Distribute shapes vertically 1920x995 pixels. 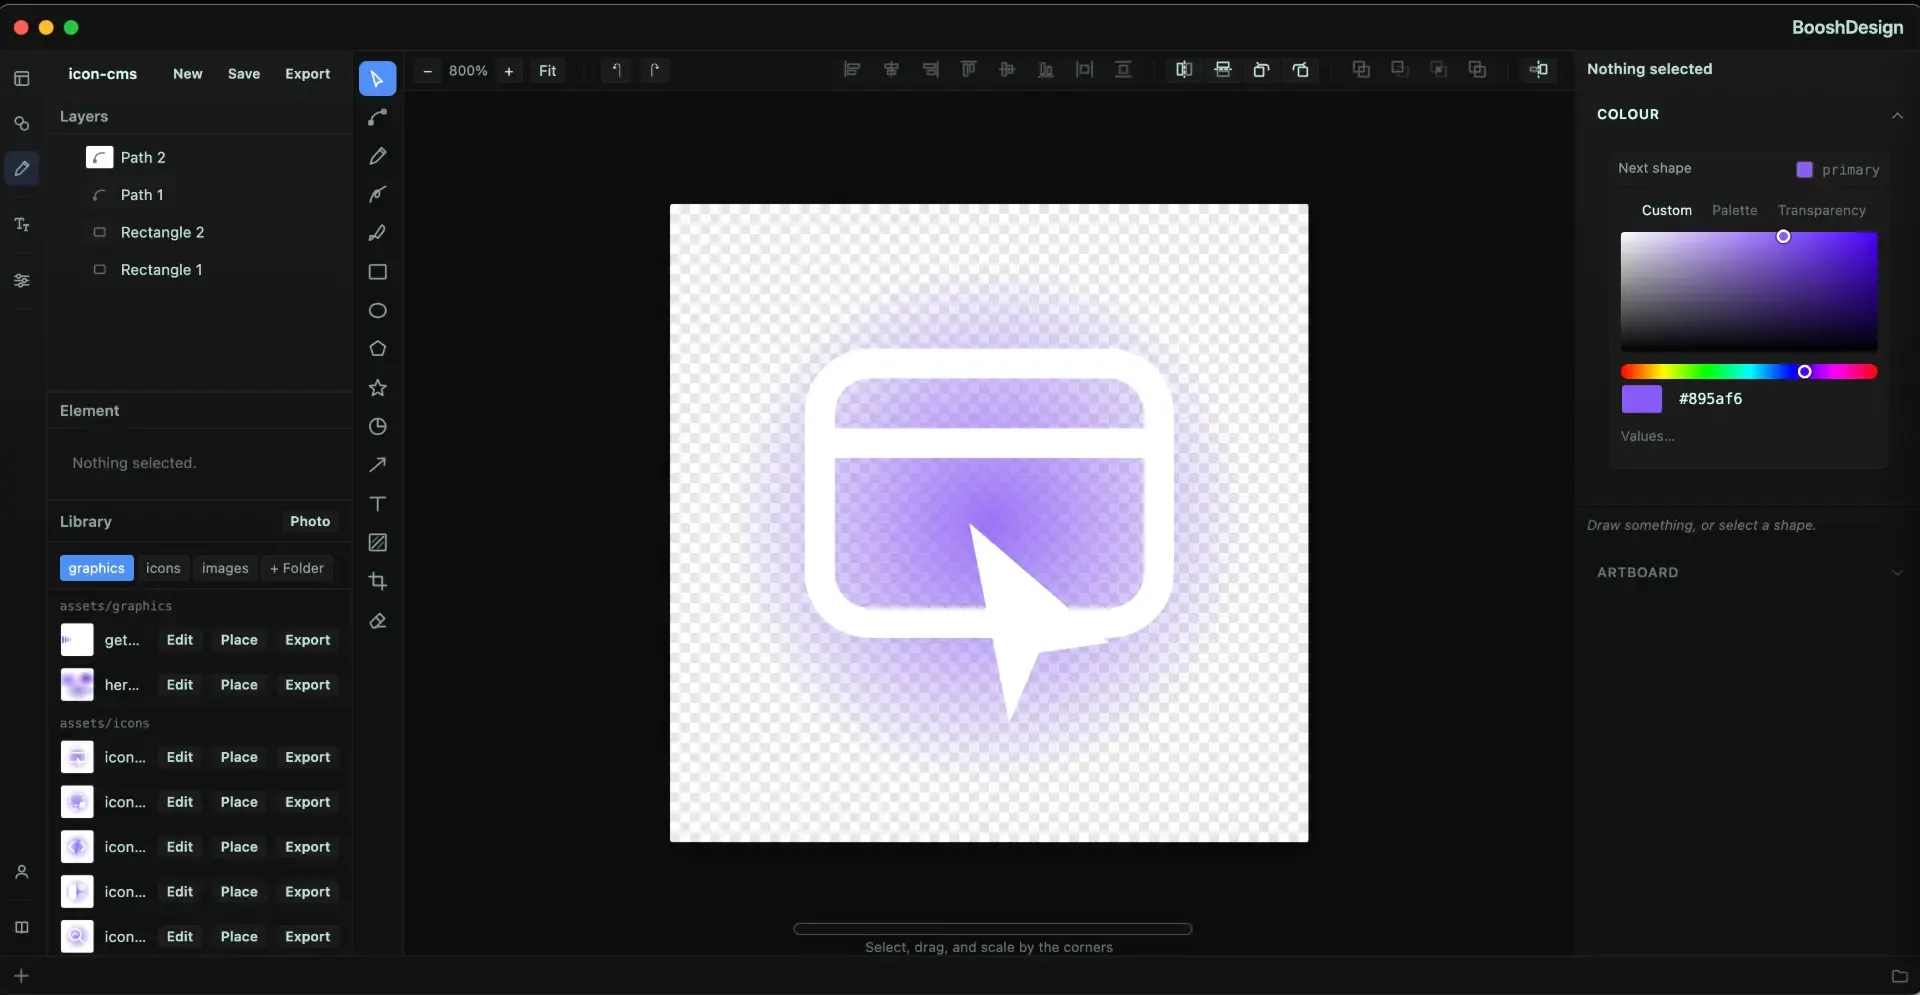pos(1123,70)
